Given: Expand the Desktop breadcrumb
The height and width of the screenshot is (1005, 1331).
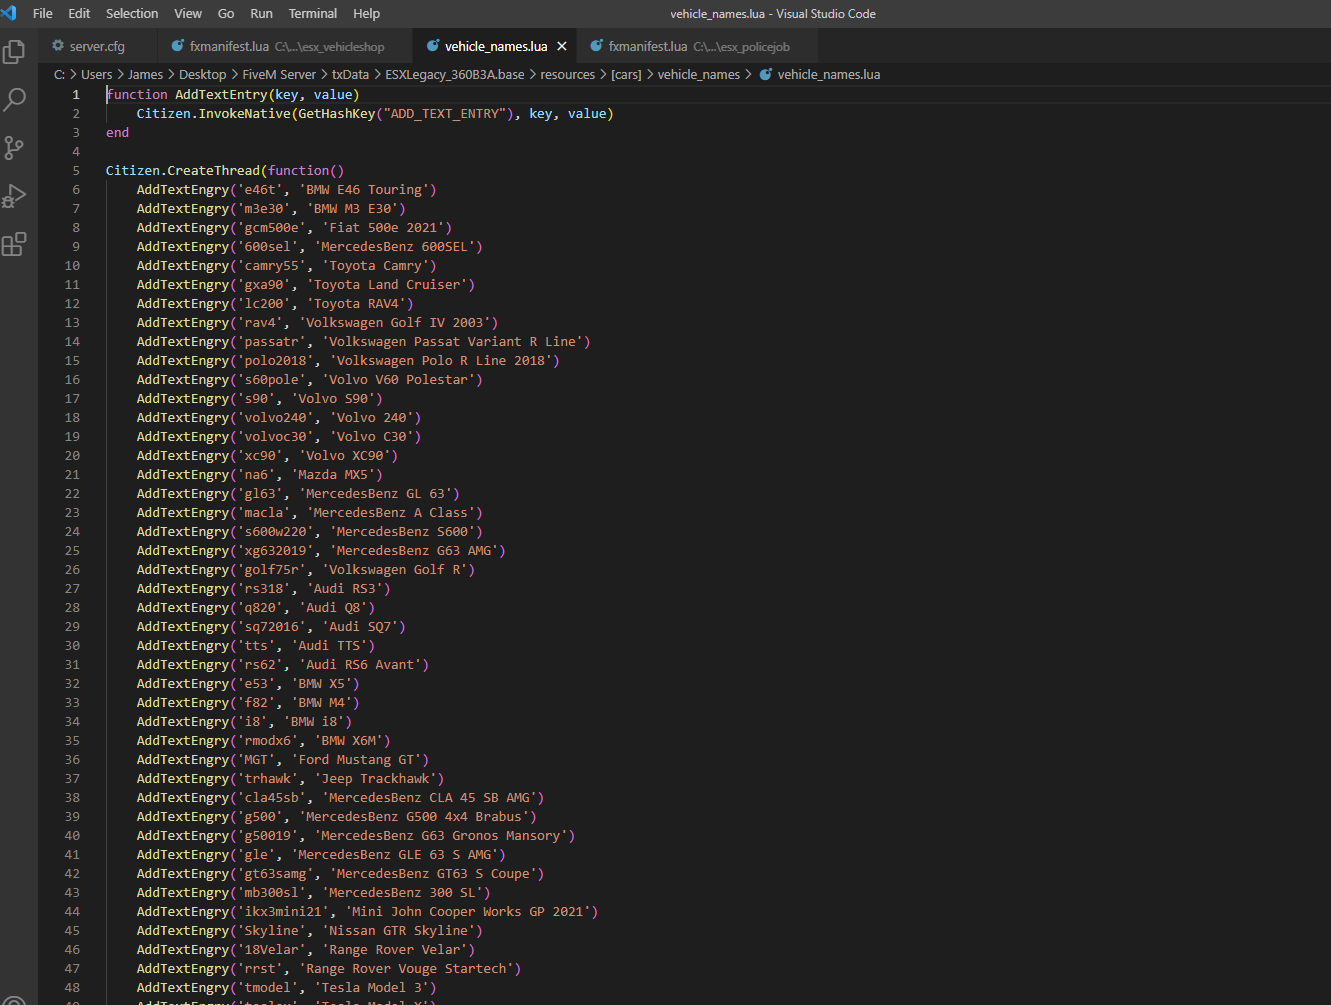Looking at the screenshot, I should click(x=203, y=74).
